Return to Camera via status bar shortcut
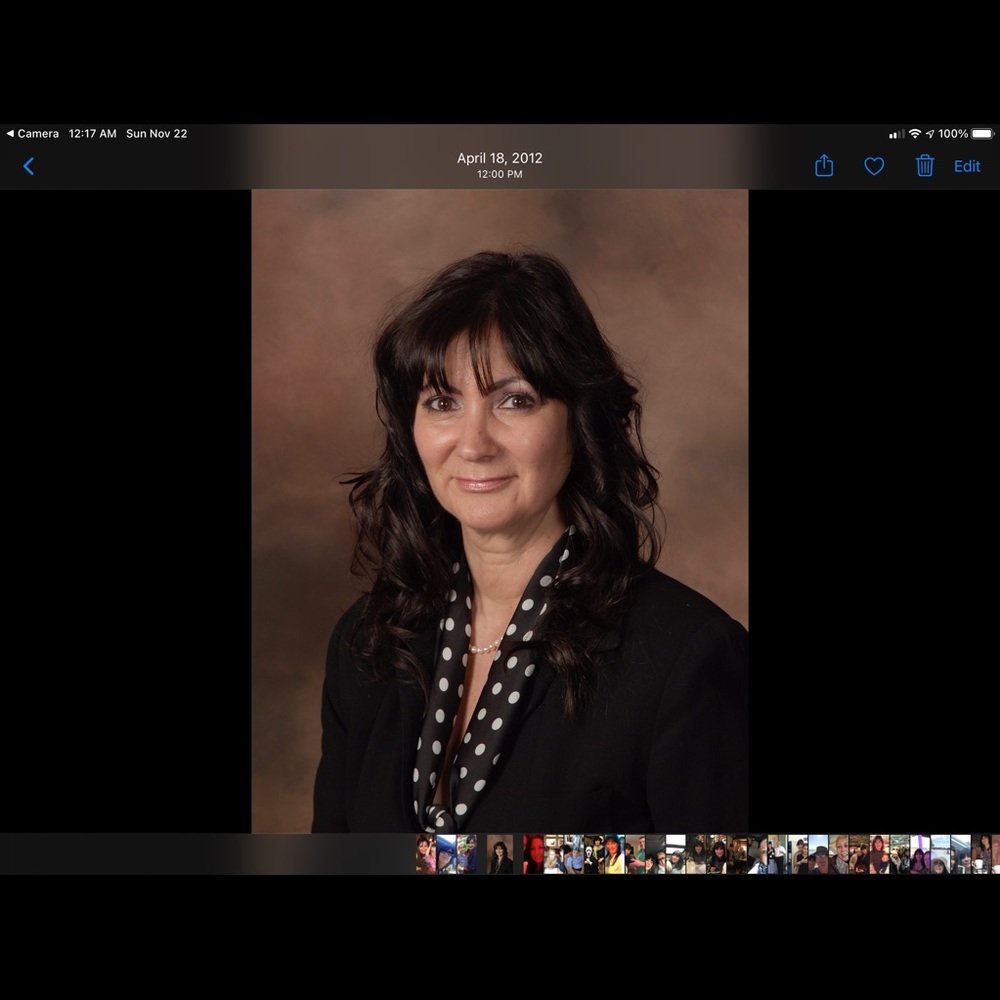The height and width of the screenshot is (1000, 1000). [33, 133]
